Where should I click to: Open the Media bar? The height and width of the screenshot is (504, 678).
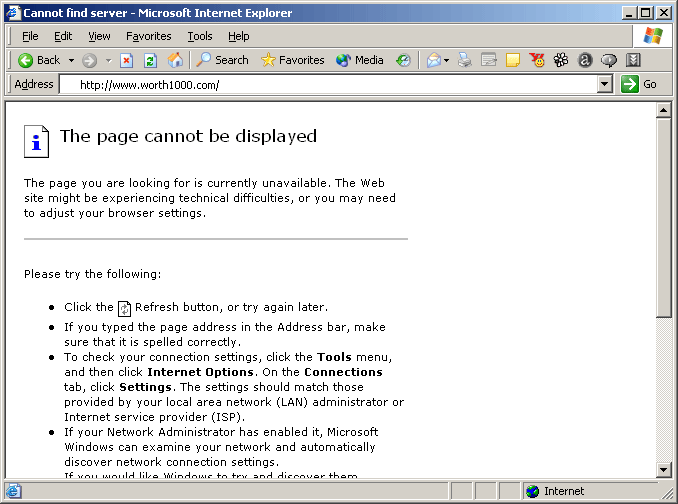(359, 60)
